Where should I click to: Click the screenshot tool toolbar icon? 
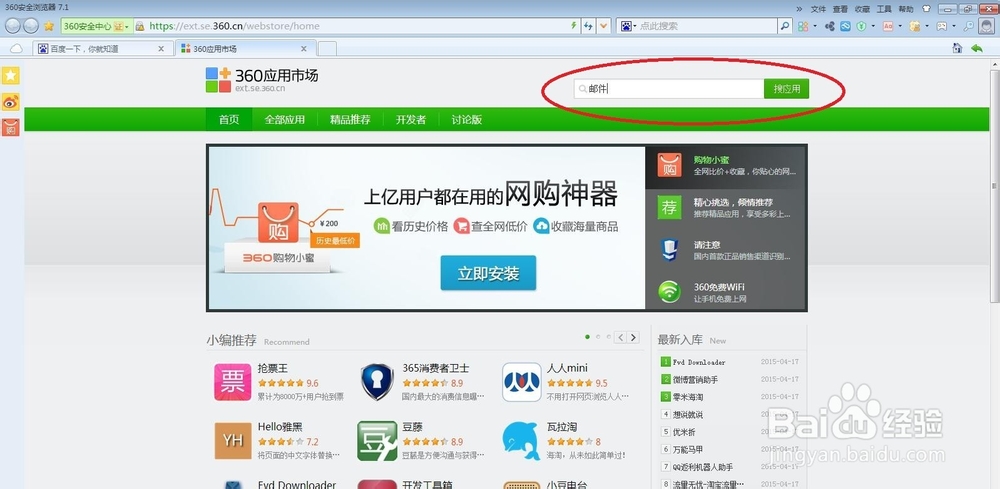tap(942, 26)
